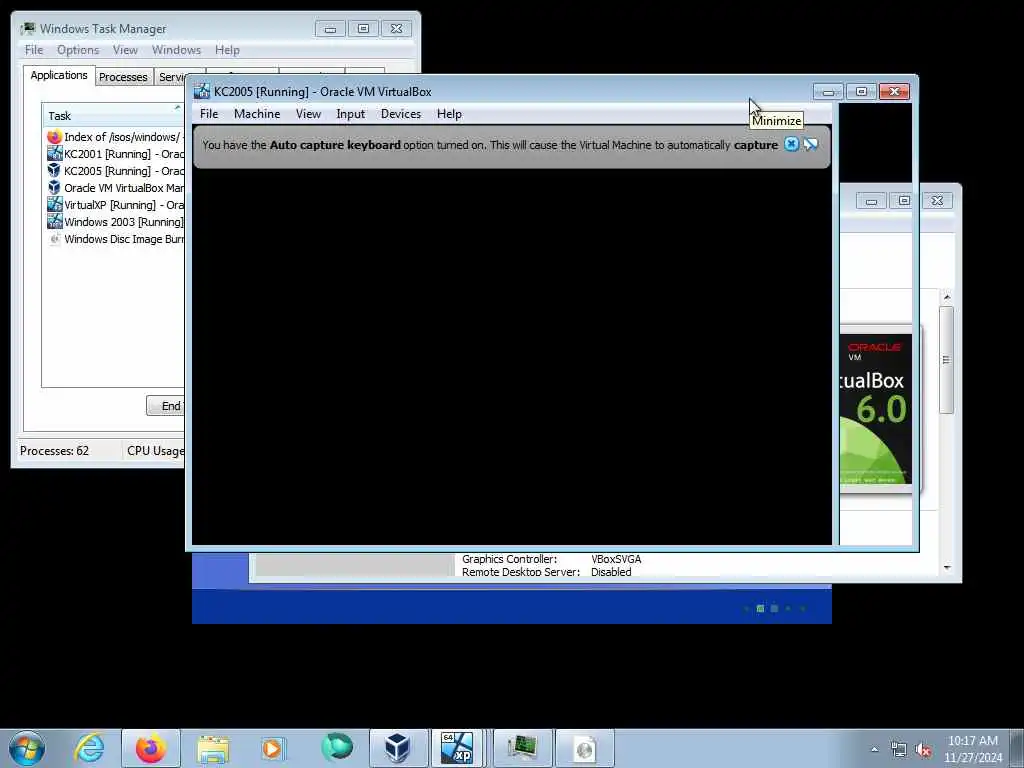Maximize the KC2005 VirtualBox window
The width and height of the screenshot is (1024, 768).
point(861,91)
